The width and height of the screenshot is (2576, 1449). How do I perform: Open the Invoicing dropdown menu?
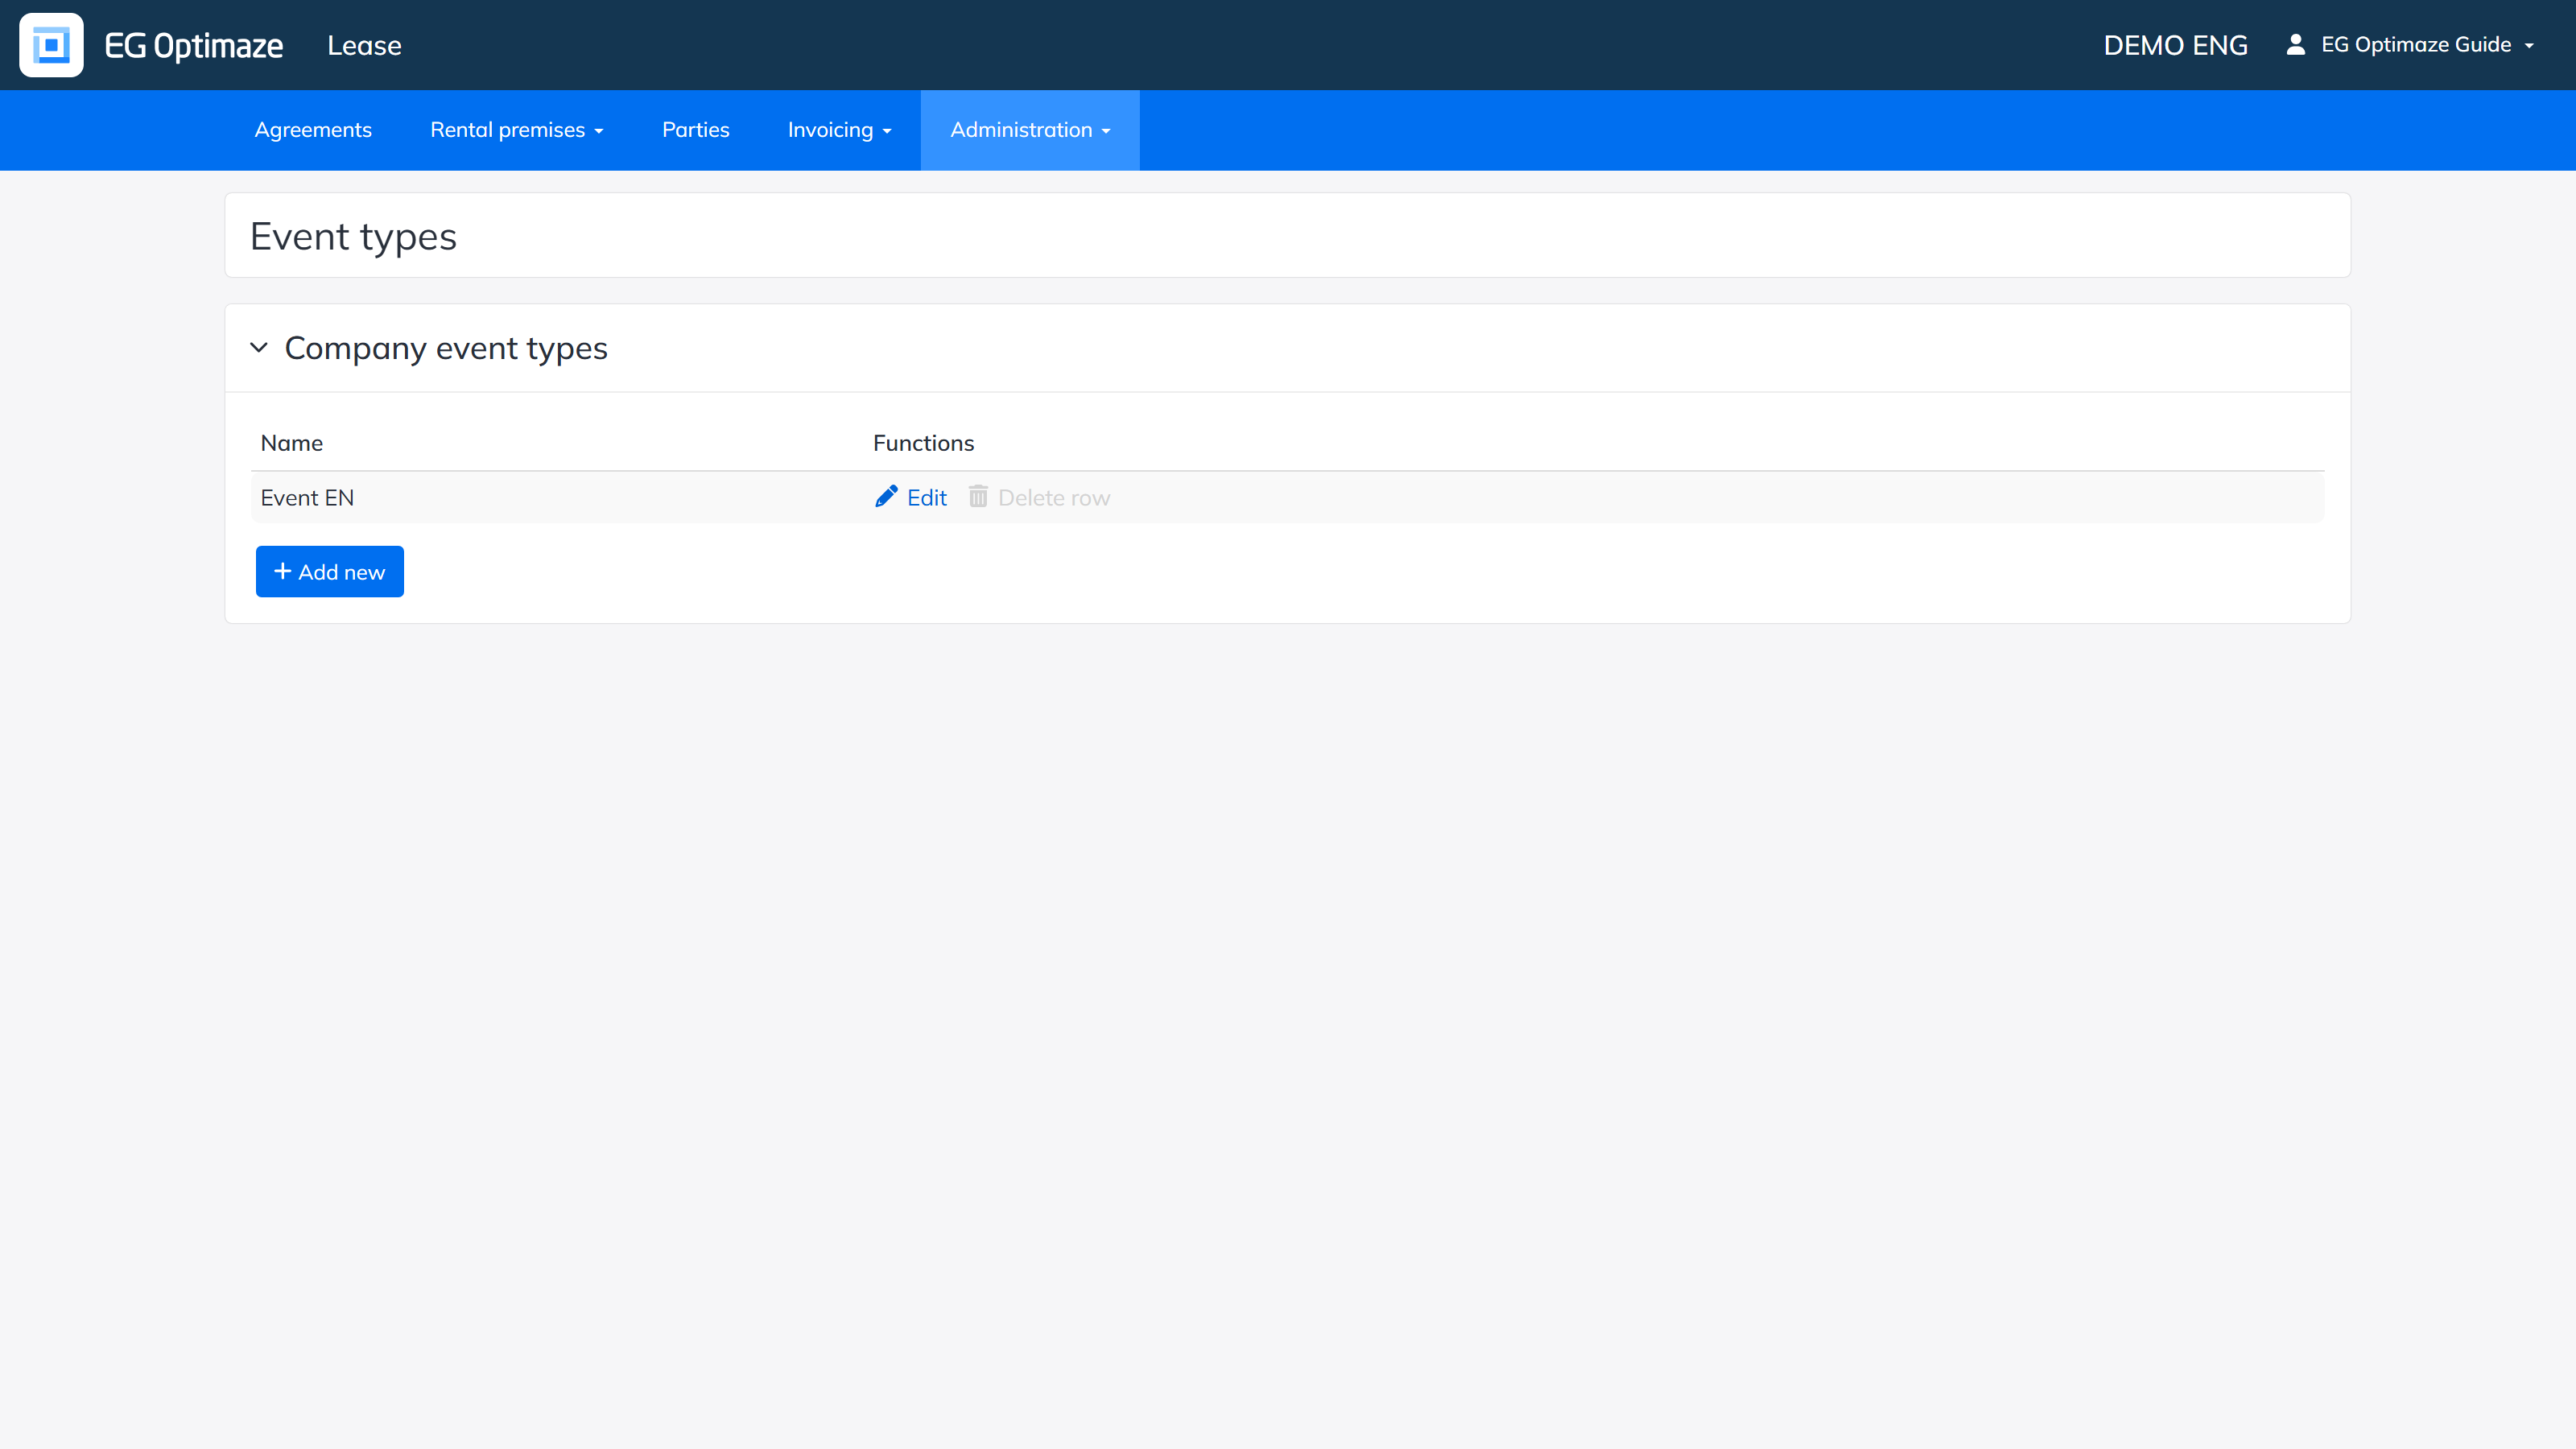[839, 130]
